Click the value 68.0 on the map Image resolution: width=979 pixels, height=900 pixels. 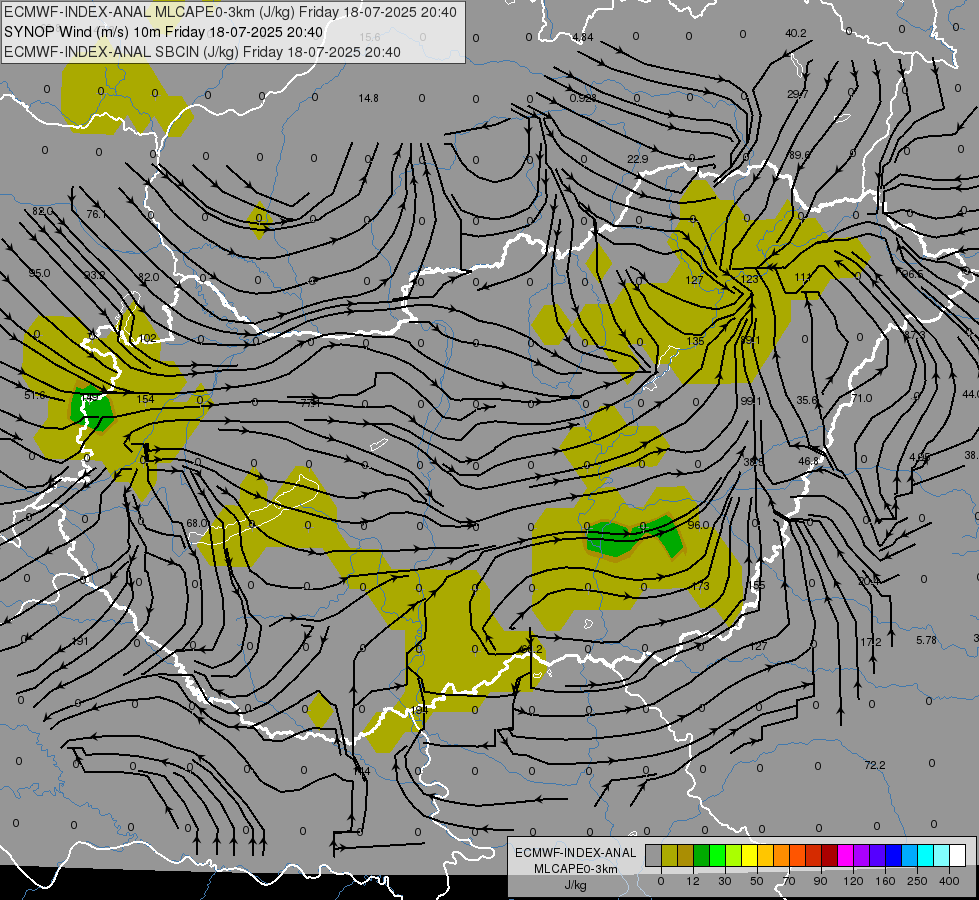point(197,523)
